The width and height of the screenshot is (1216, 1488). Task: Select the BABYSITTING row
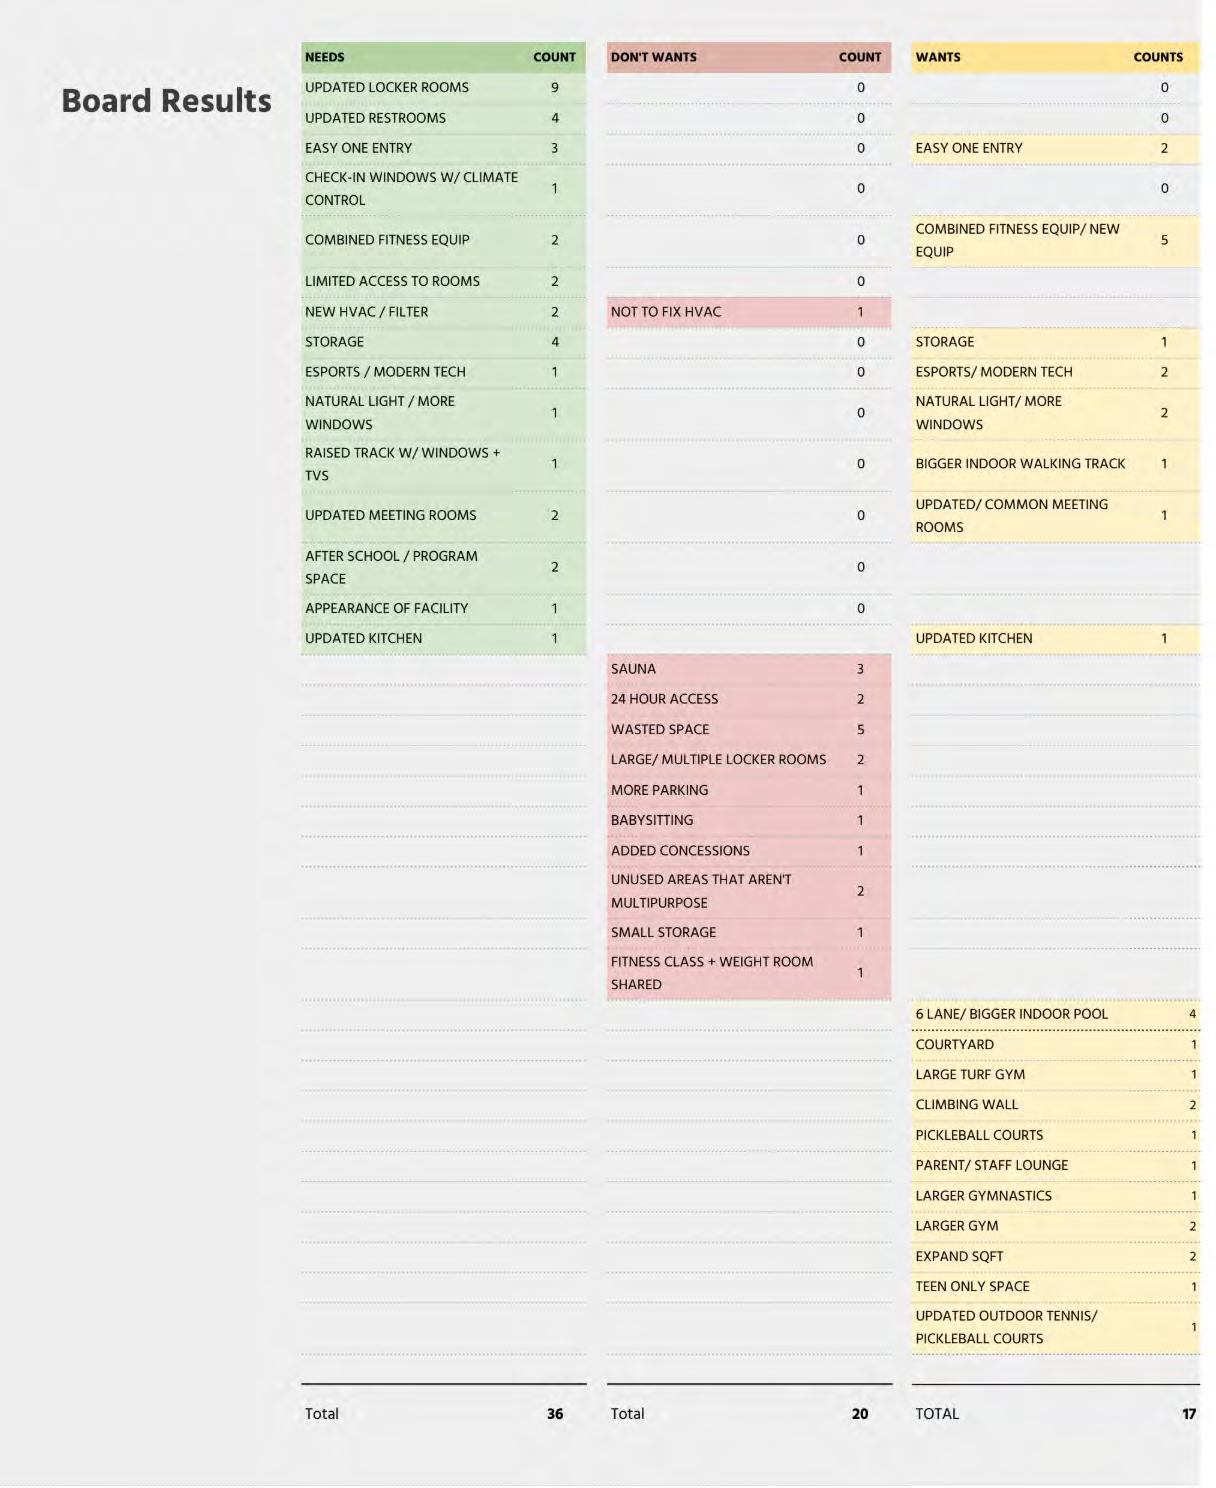coord(652,820)
